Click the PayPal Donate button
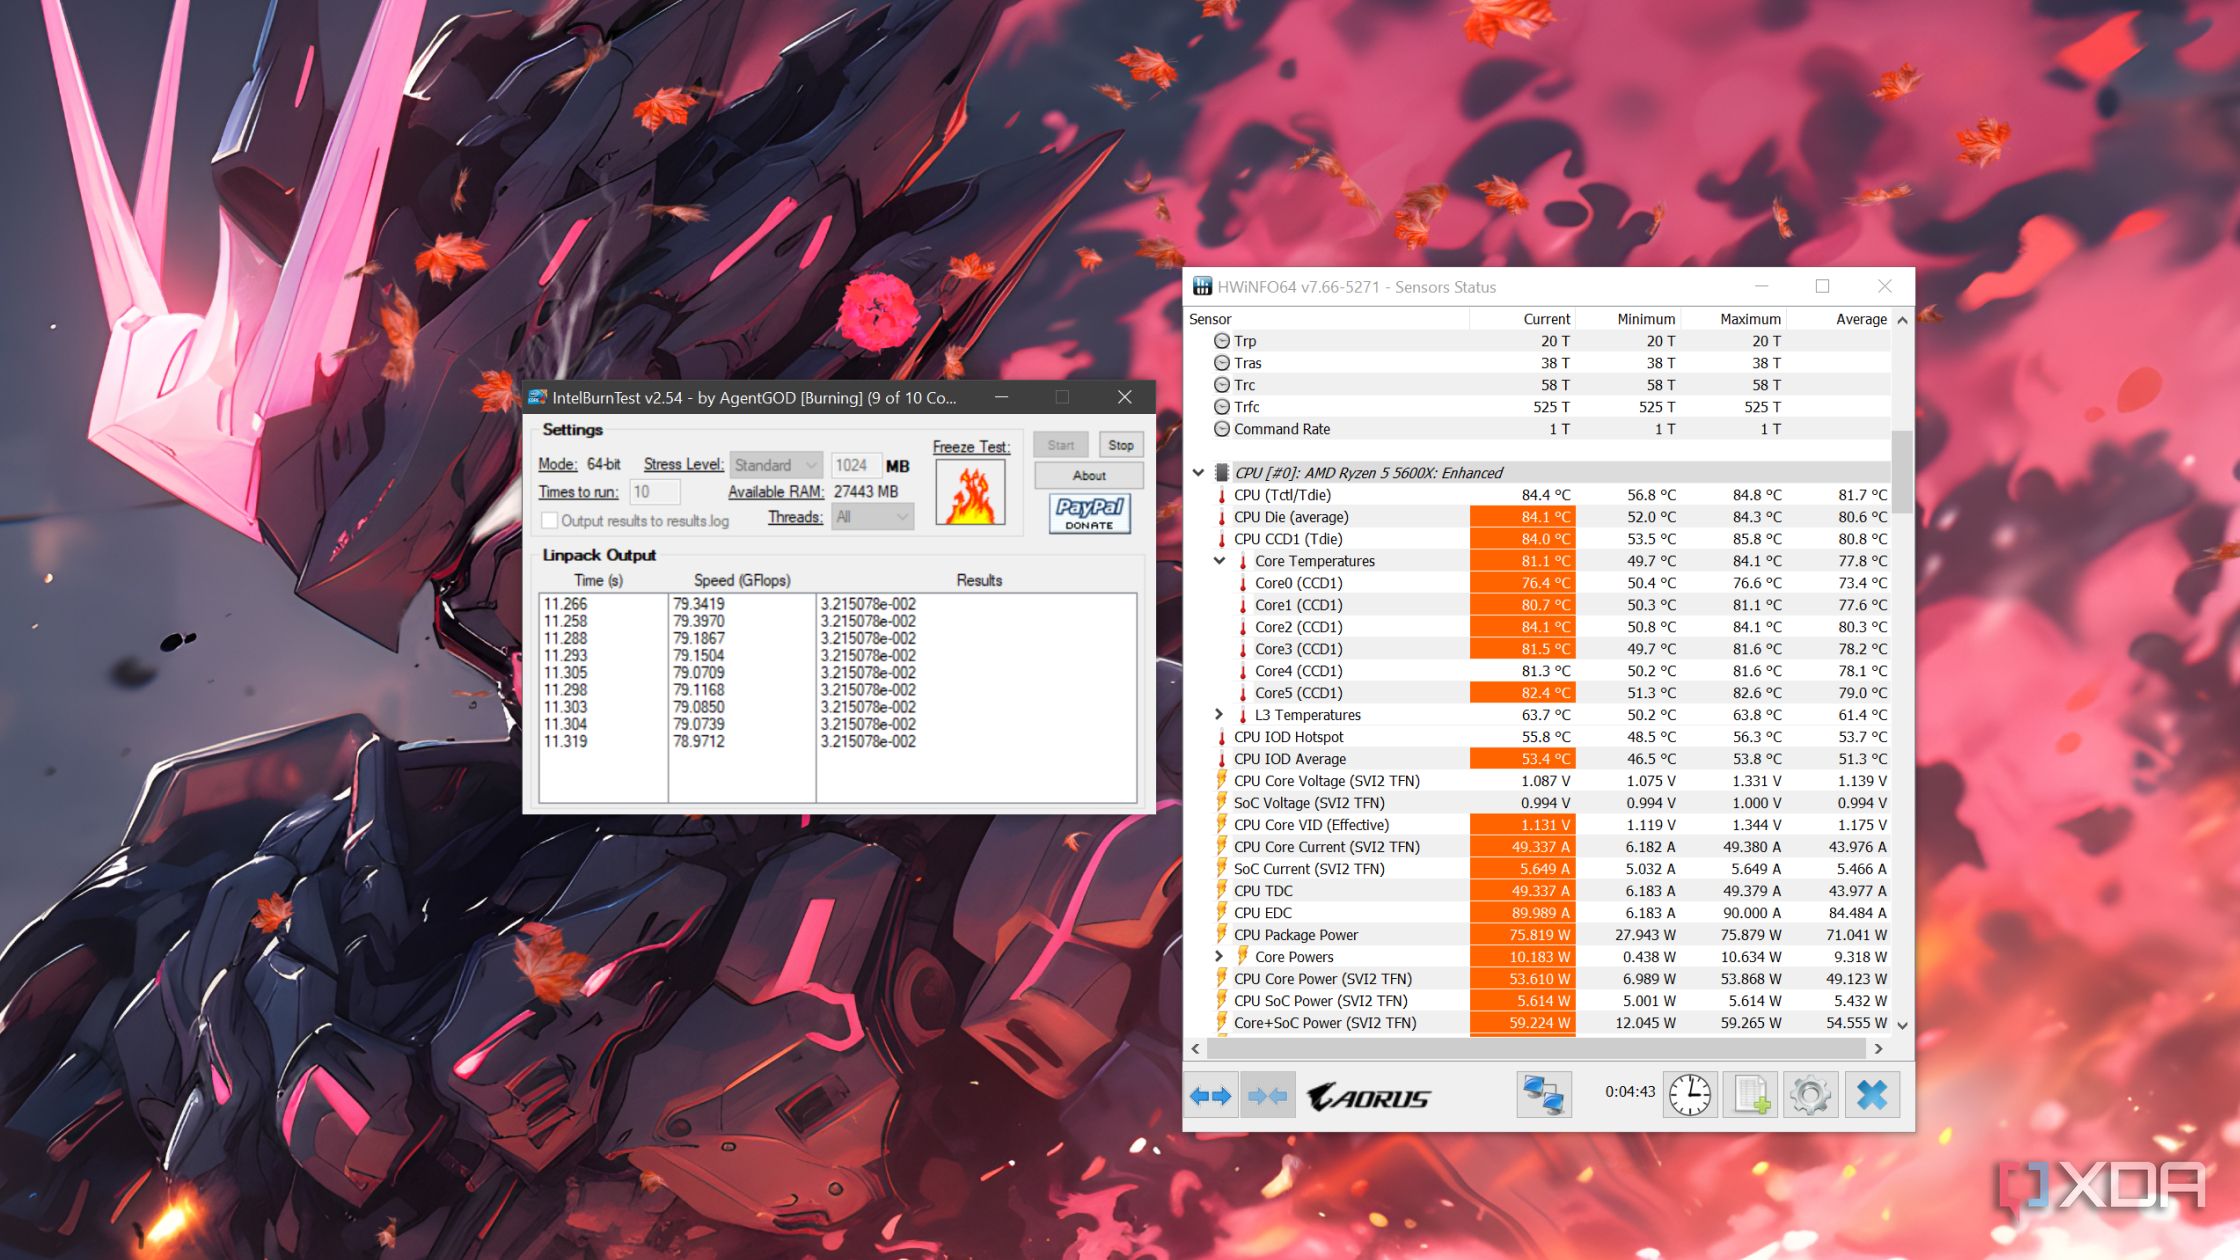This screenshot has width=2240, height=1260. 1089,514
